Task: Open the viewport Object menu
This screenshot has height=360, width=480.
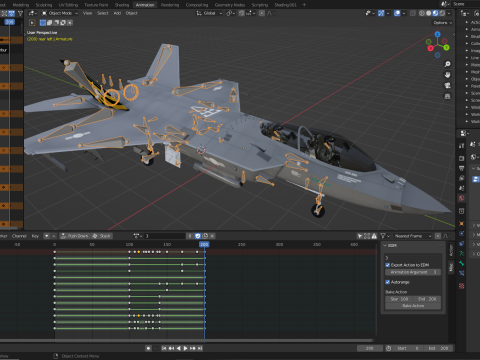Action: (131, 13)
